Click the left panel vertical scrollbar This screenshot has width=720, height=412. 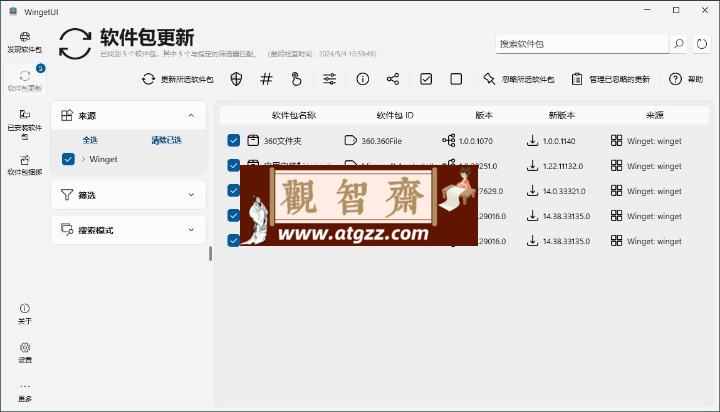pyautogui.click(x=210, y=254)
